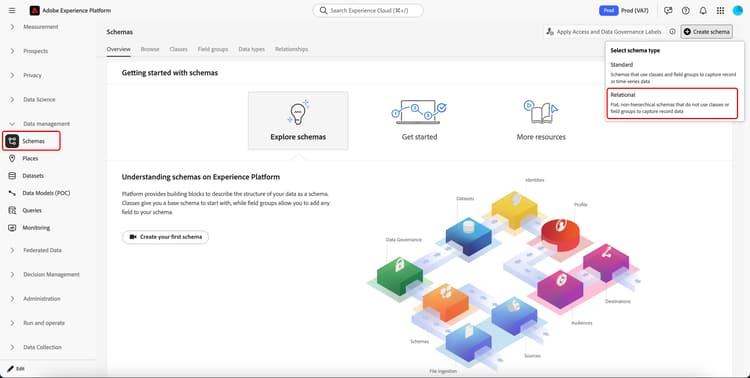Image resolution: width=750 pixels, height=378 pixels.
Task: Open the user profile avatar
Action: point(737,11)
